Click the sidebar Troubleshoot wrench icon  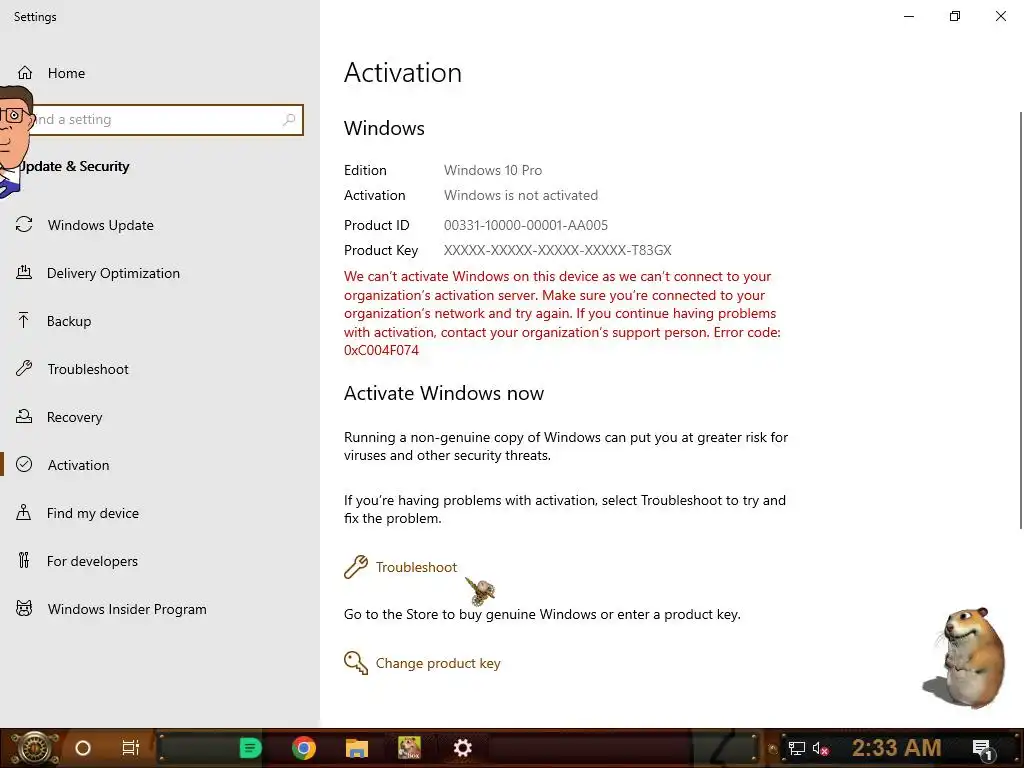click(24, 368)
